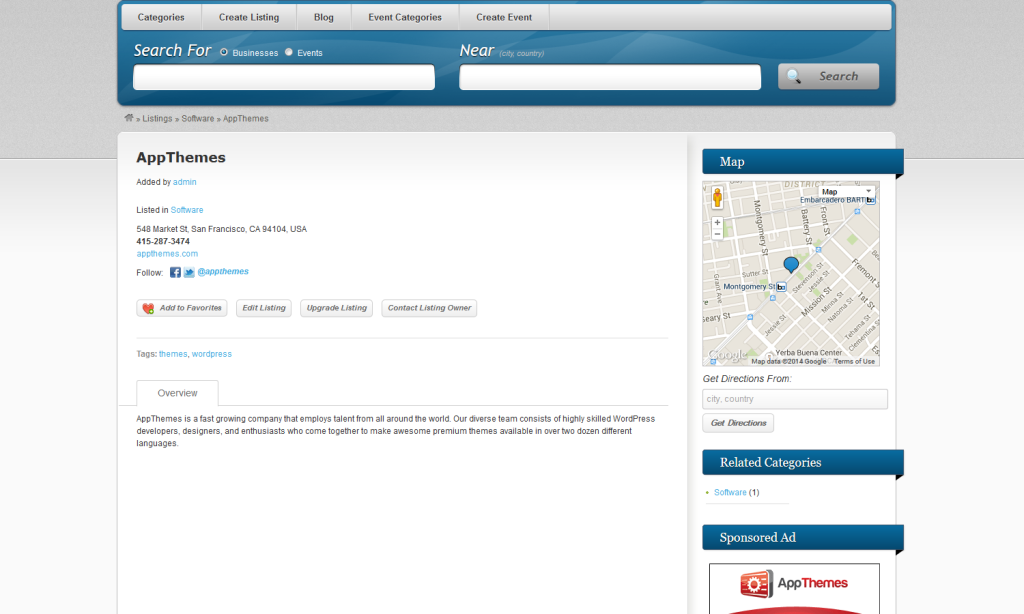The image size is (1024, 614).
Task: Open the map Terms of Use link
Action: (x=854, y=361)
